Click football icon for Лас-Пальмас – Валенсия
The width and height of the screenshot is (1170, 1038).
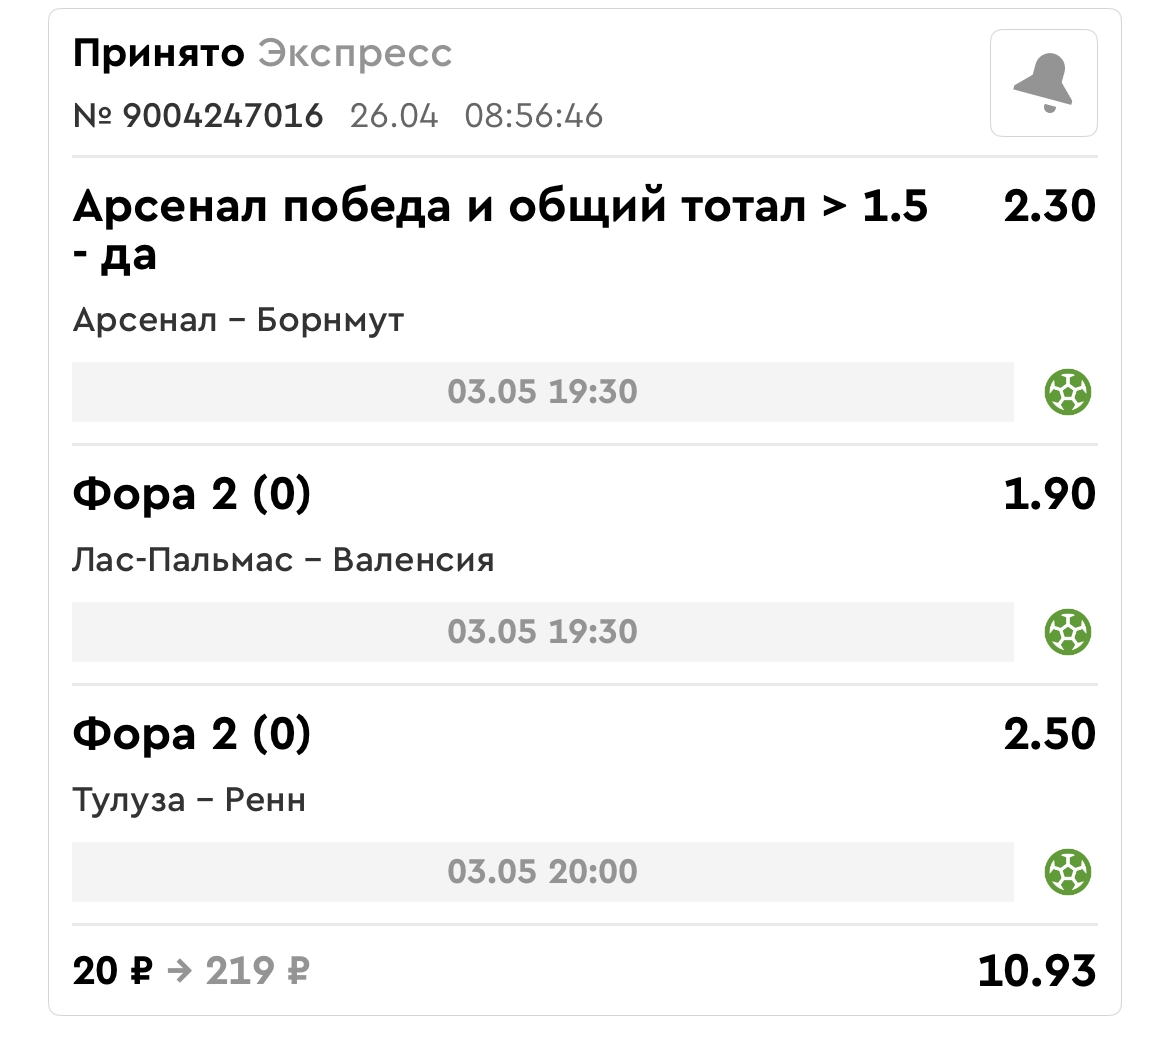pos(1067,632)
